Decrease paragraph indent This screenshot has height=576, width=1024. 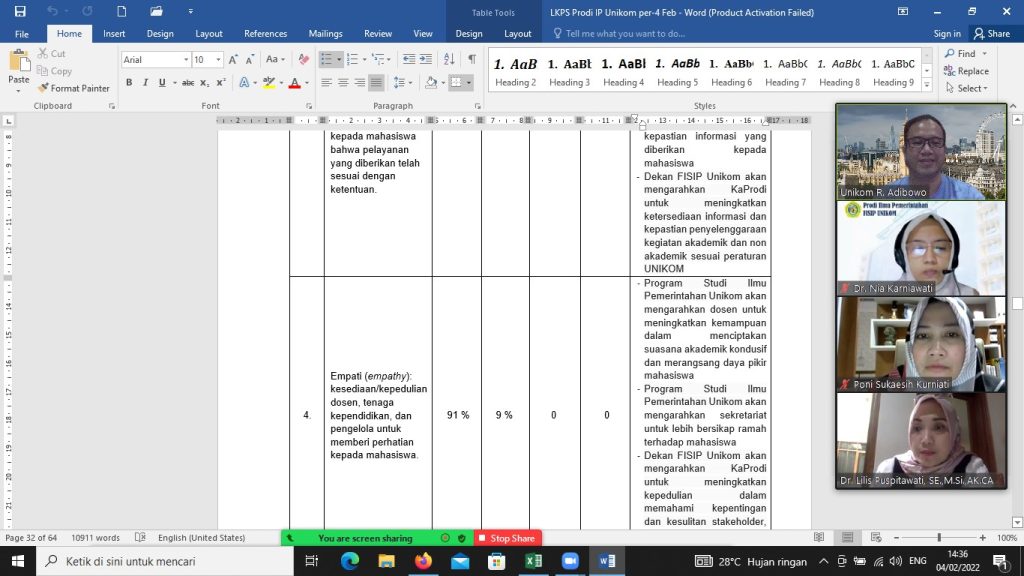coord(409,59)
